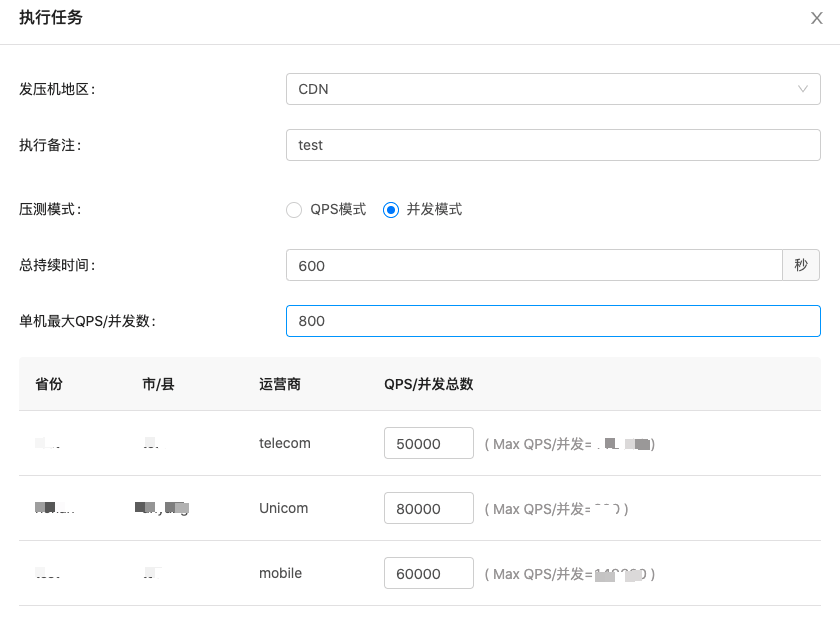Click the 省份 column header
840x617 pixels.
tap(49, 384)
